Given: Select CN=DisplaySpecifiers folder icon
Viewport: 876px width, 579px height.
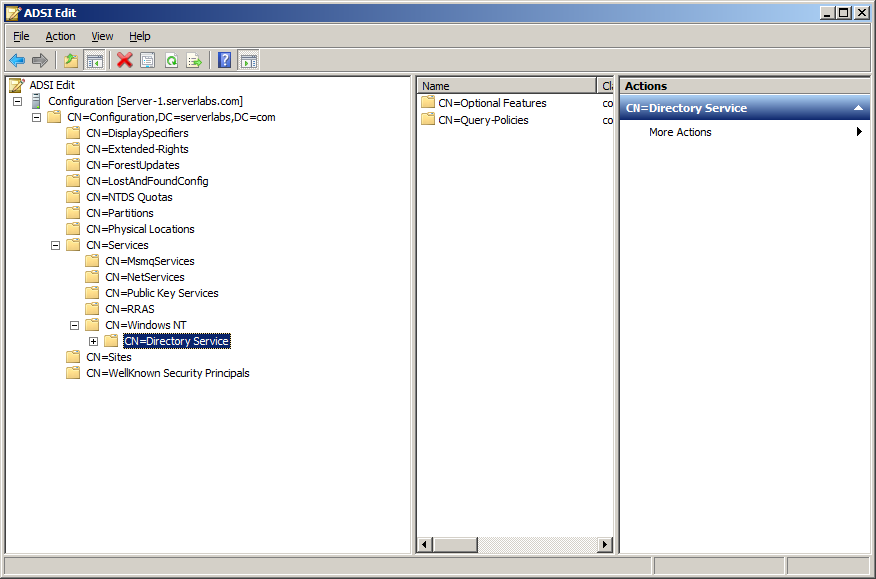Looking at the screenshot, I should pyautogui.click(x=73, y=133).
